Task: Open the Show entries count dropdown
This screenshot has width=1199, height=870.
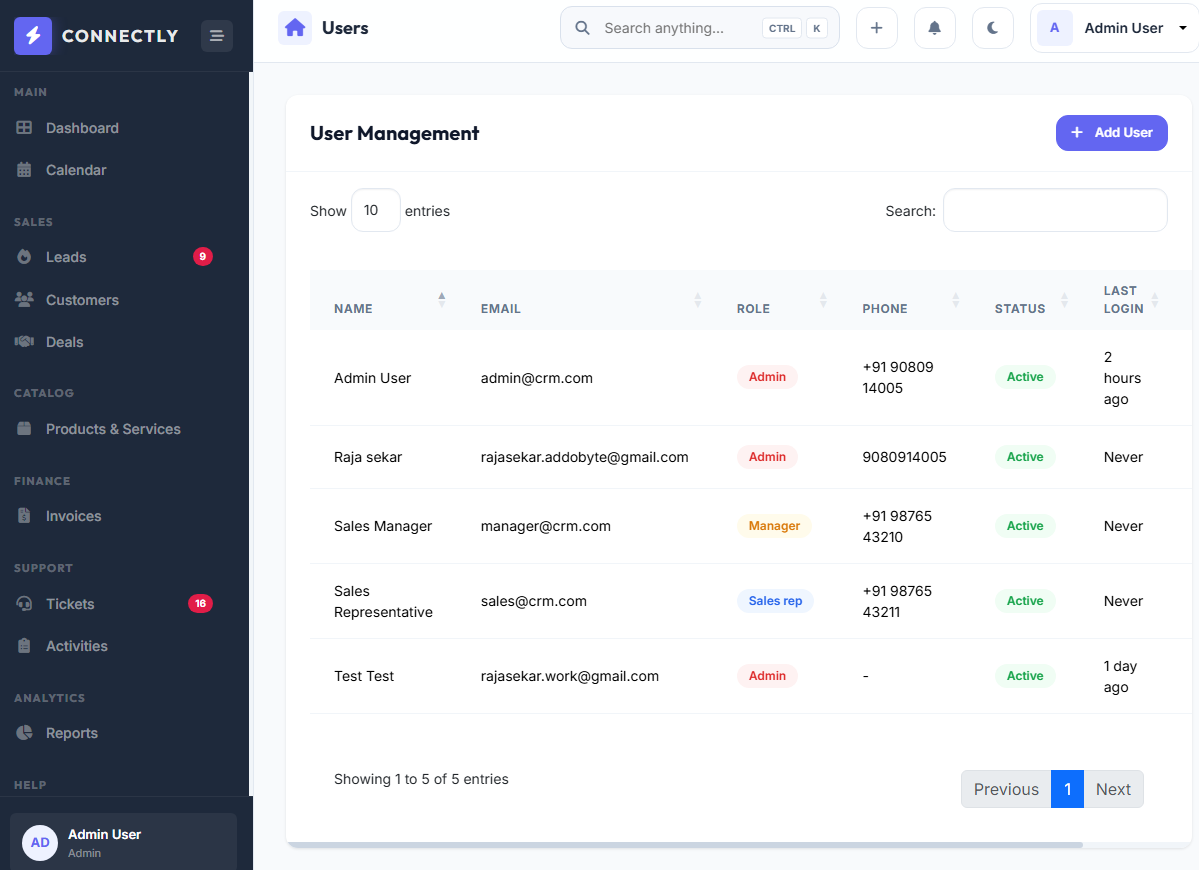Action: pos(375,210)
